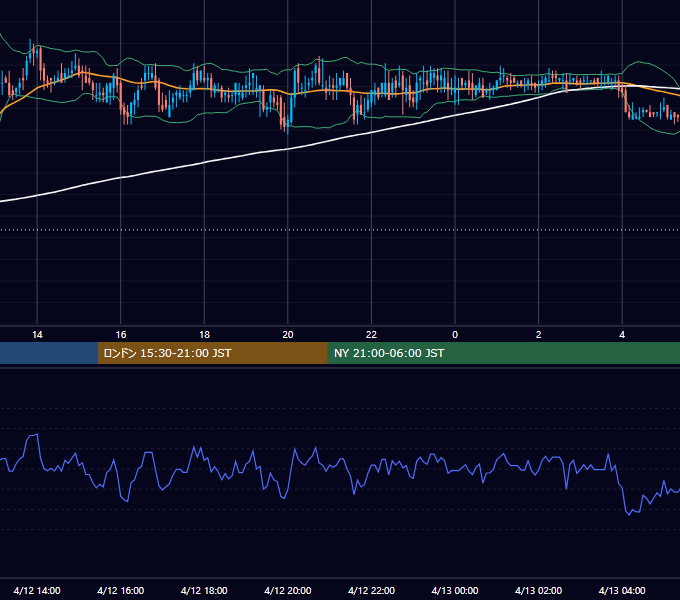
Task: Click the 18 hour axis label
Action: (x=204, y=335)
